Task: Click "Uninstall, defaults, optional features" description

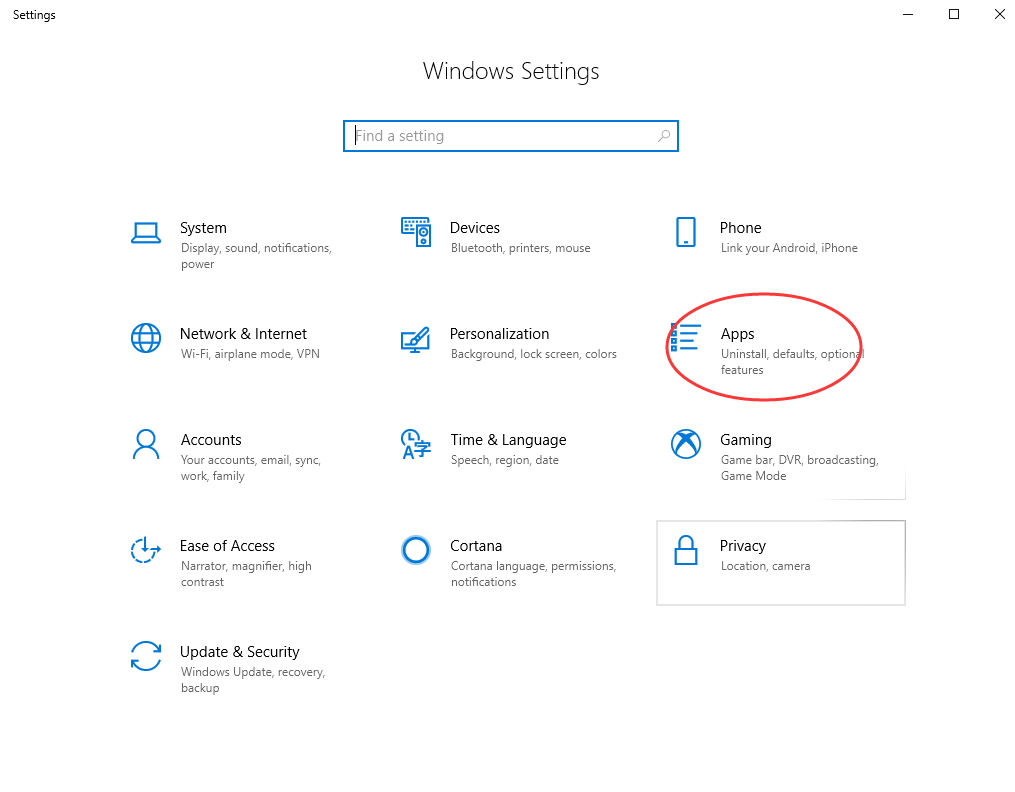Action: tap(792, 362)
